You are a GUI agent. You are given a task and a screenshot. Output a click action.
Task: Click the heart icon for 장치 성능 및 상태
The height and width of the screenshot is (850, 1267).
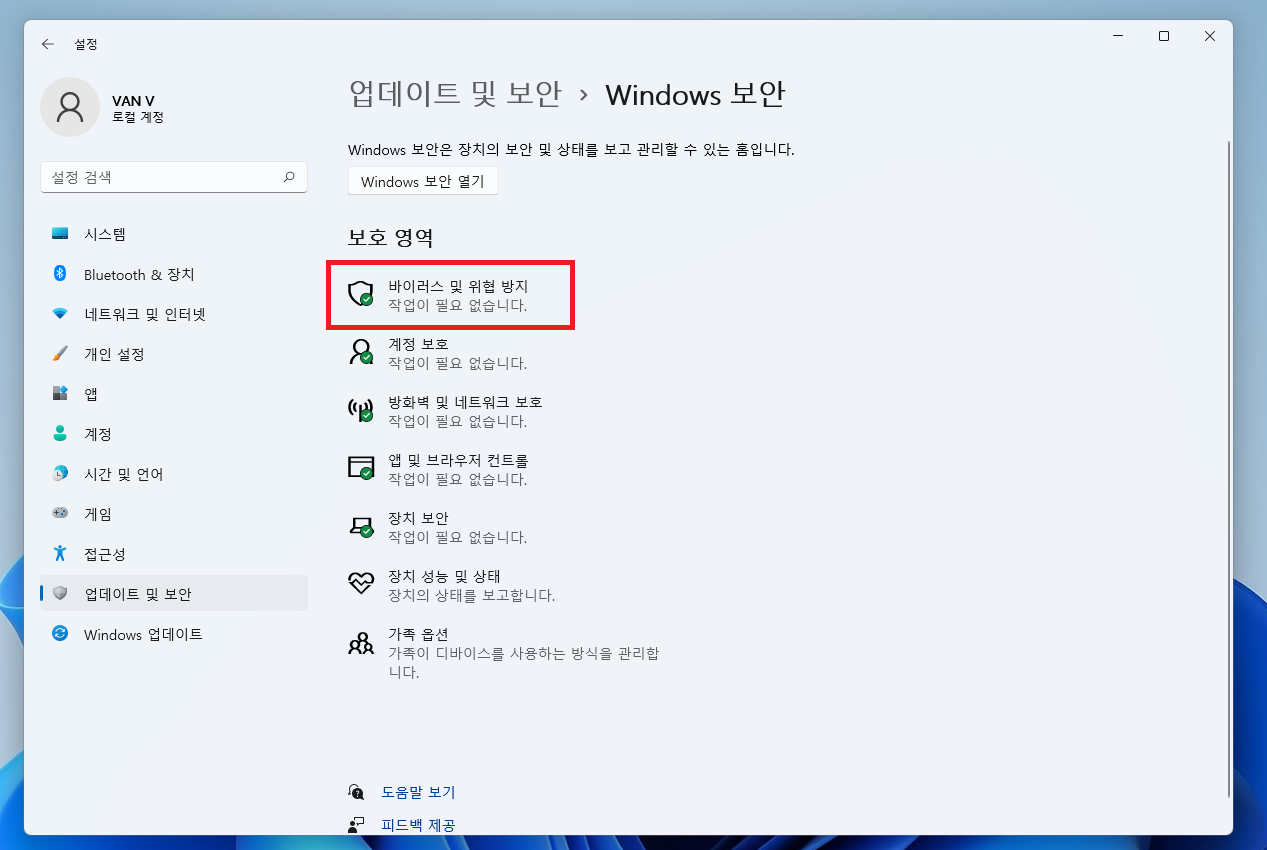click(360, 584)
